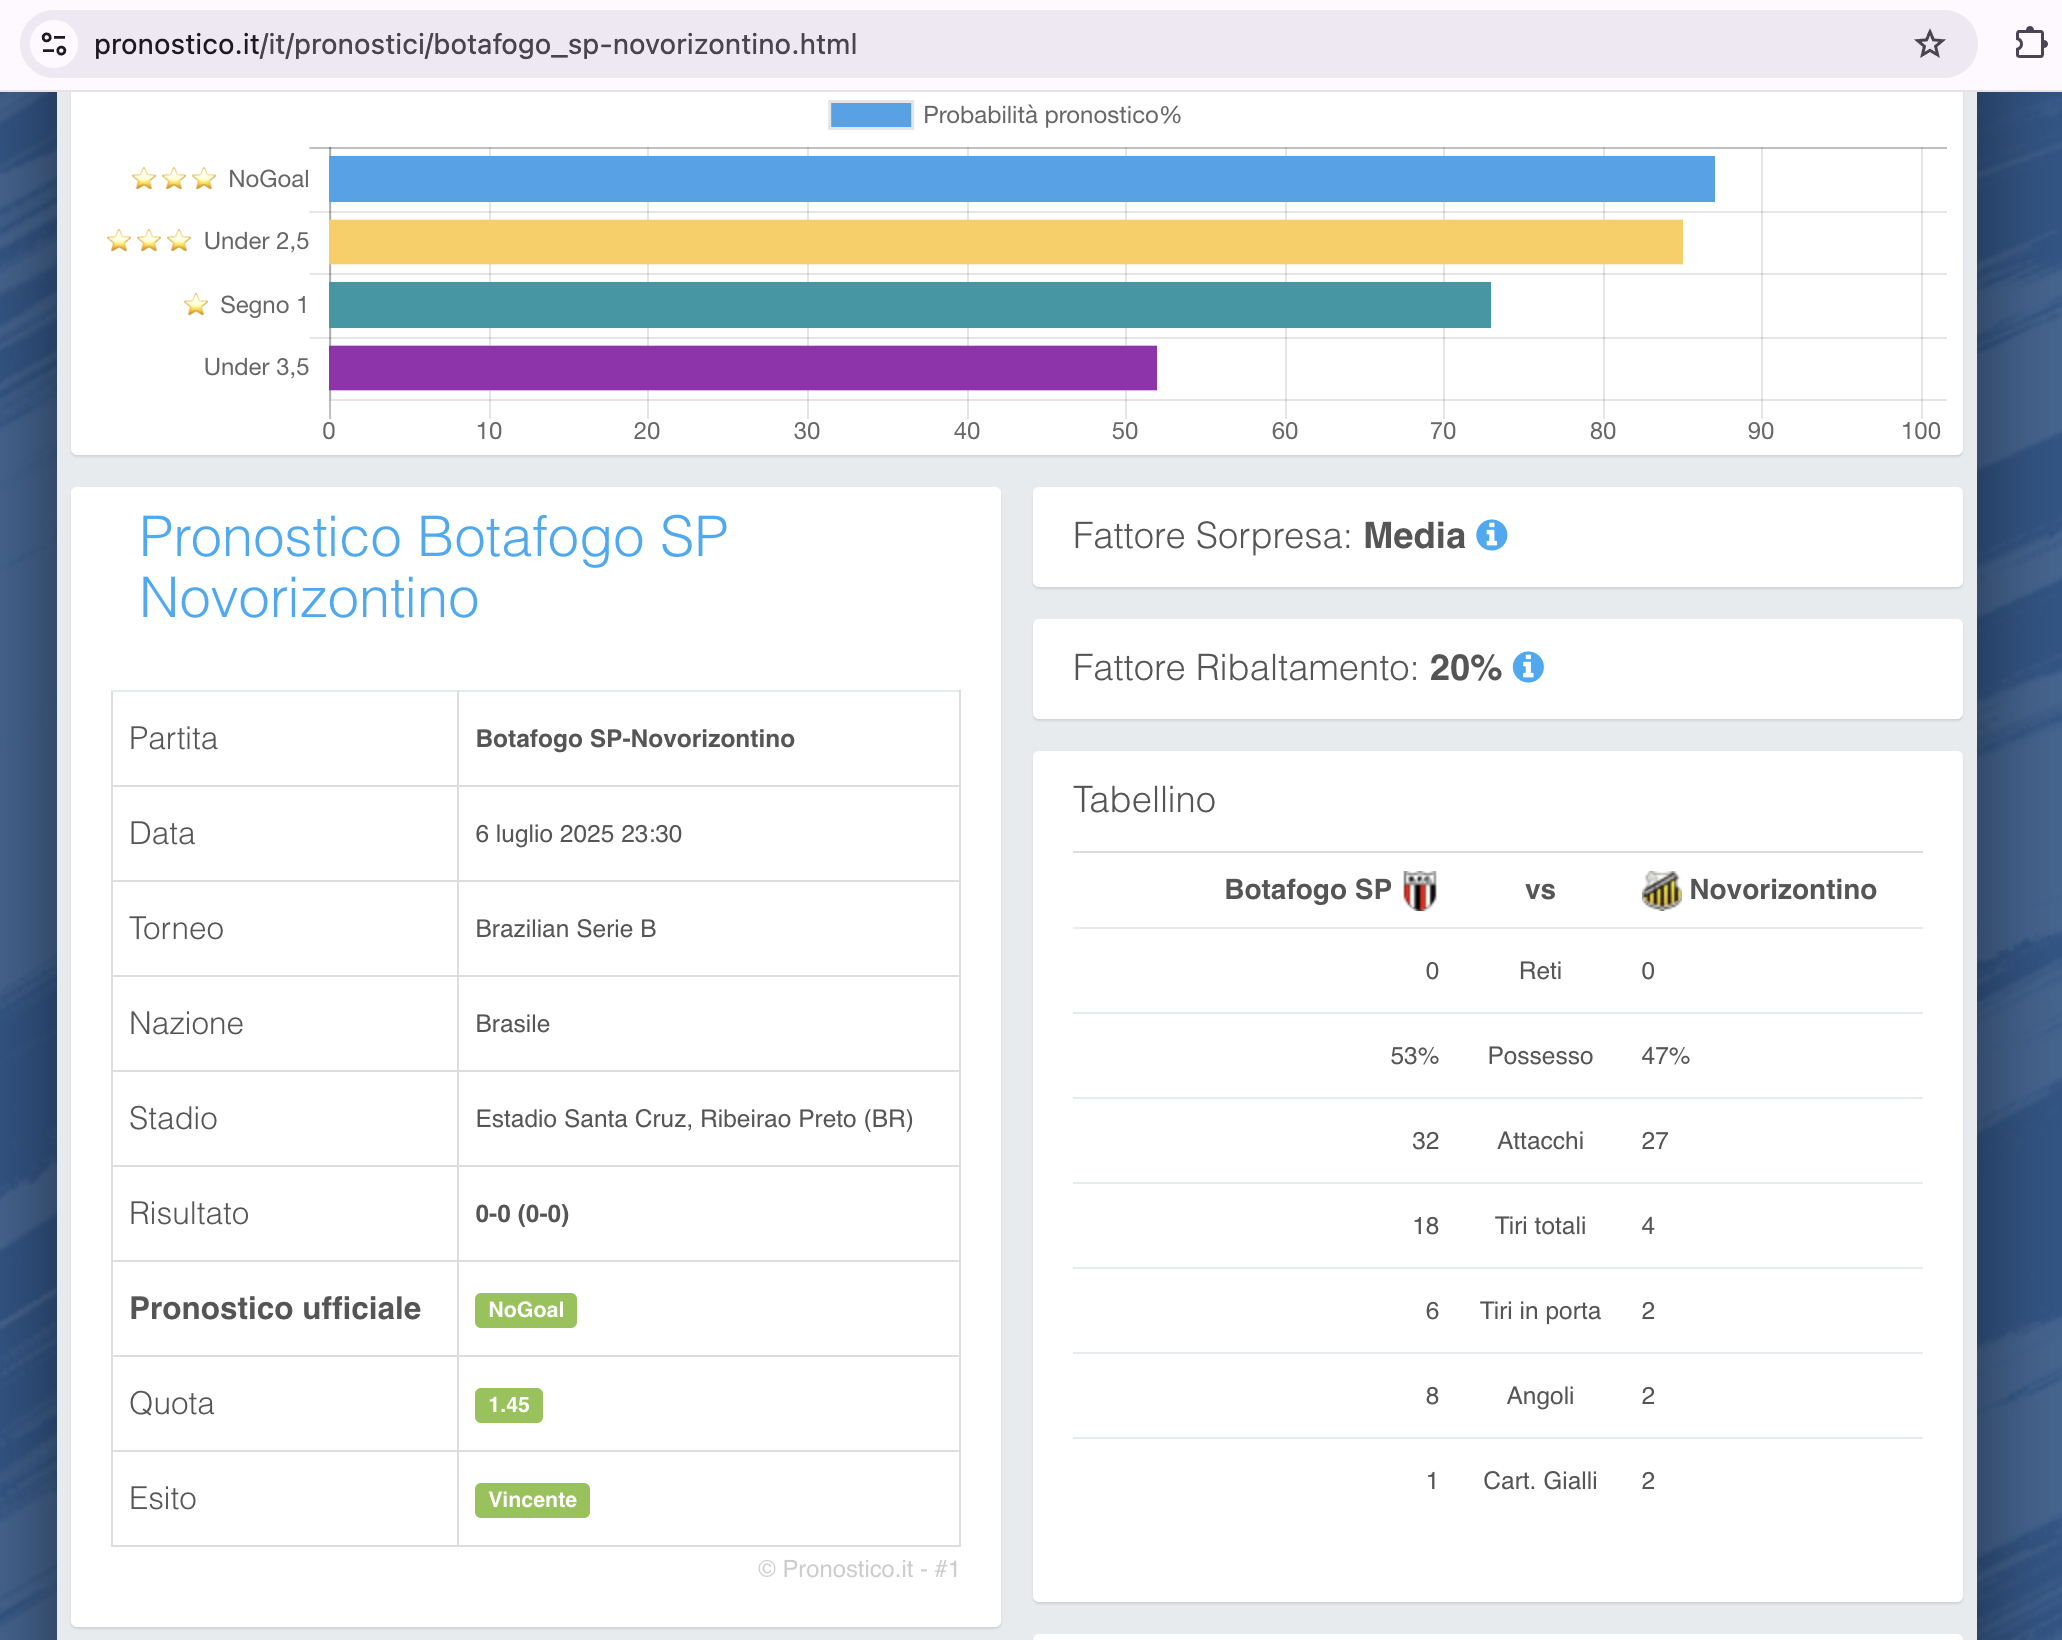
Task: Click the 'Fattore Ribaltamento: 20%' text
Action: point(1287,667)
